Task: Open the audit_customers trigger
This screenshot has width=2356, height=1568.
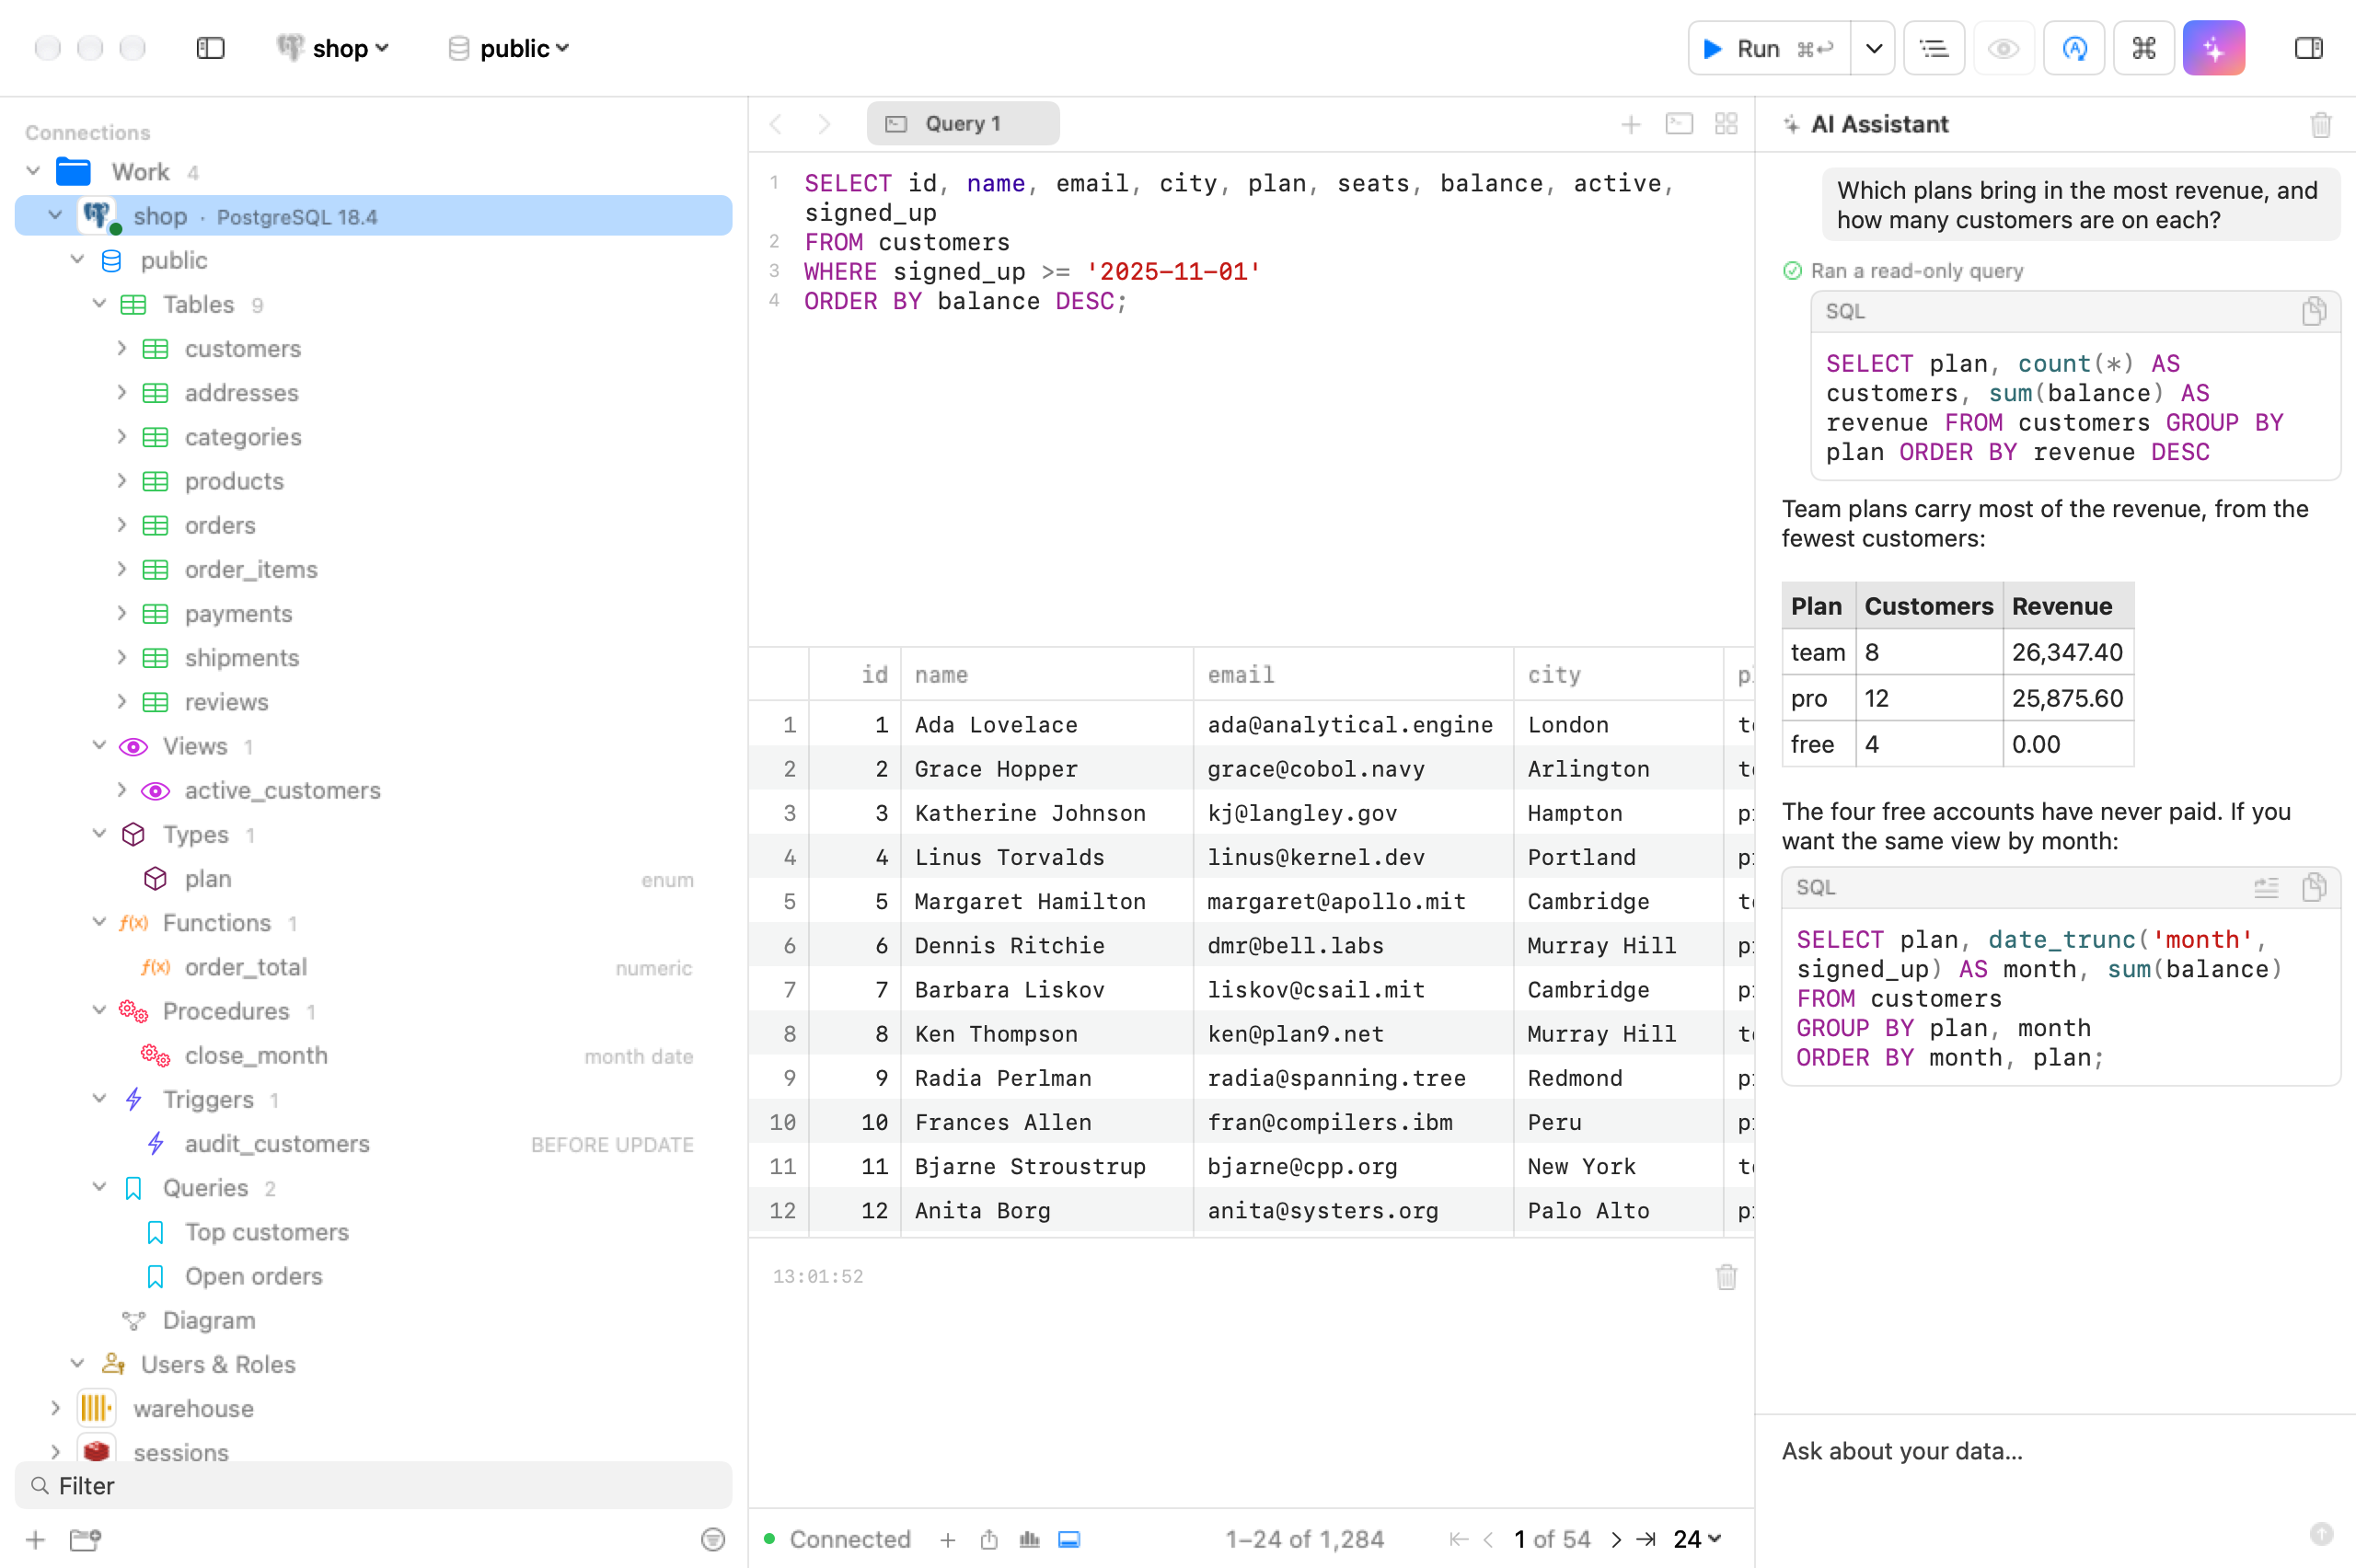Action: [x=277, y=1143]
